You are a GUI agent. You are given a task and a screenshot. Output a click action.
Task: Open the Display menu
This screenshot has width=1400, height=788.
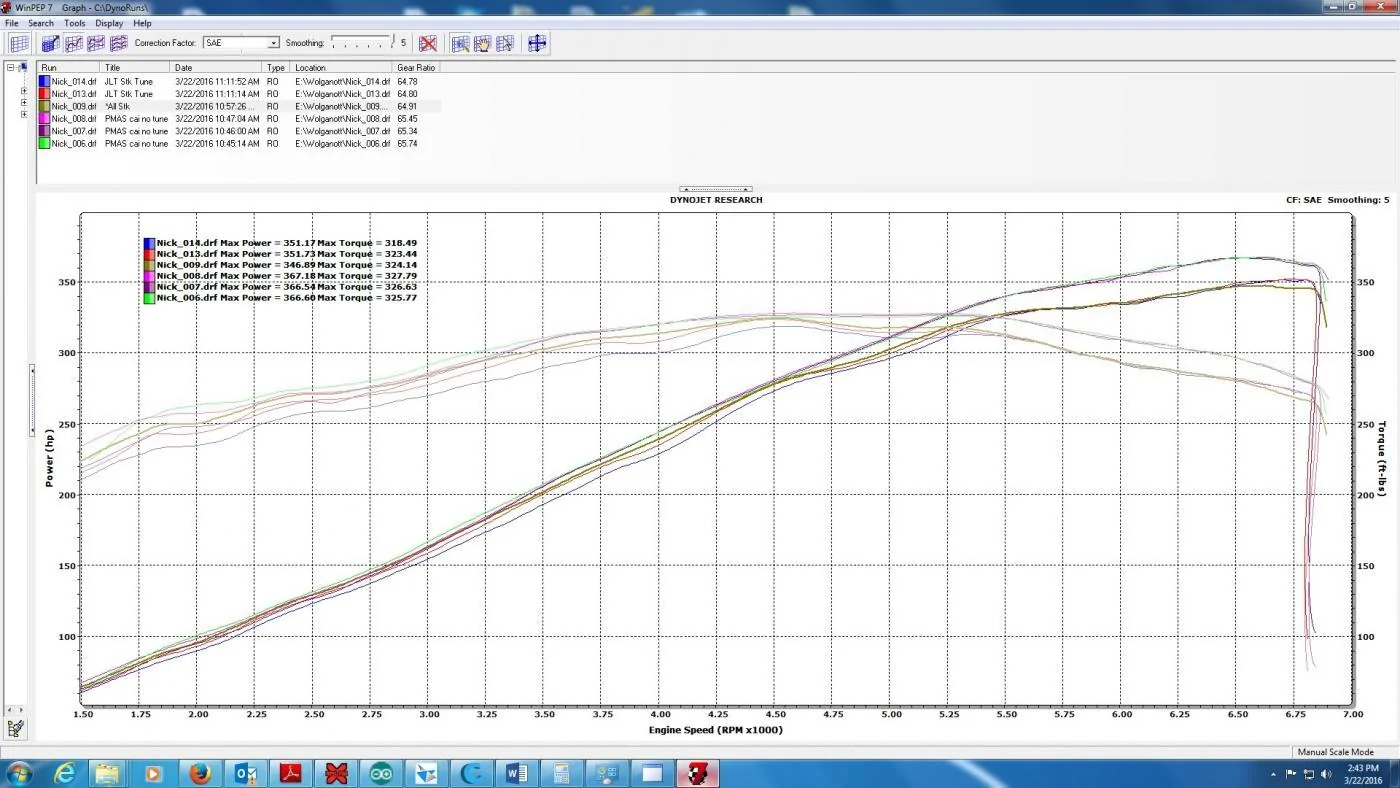pos(109,23)
